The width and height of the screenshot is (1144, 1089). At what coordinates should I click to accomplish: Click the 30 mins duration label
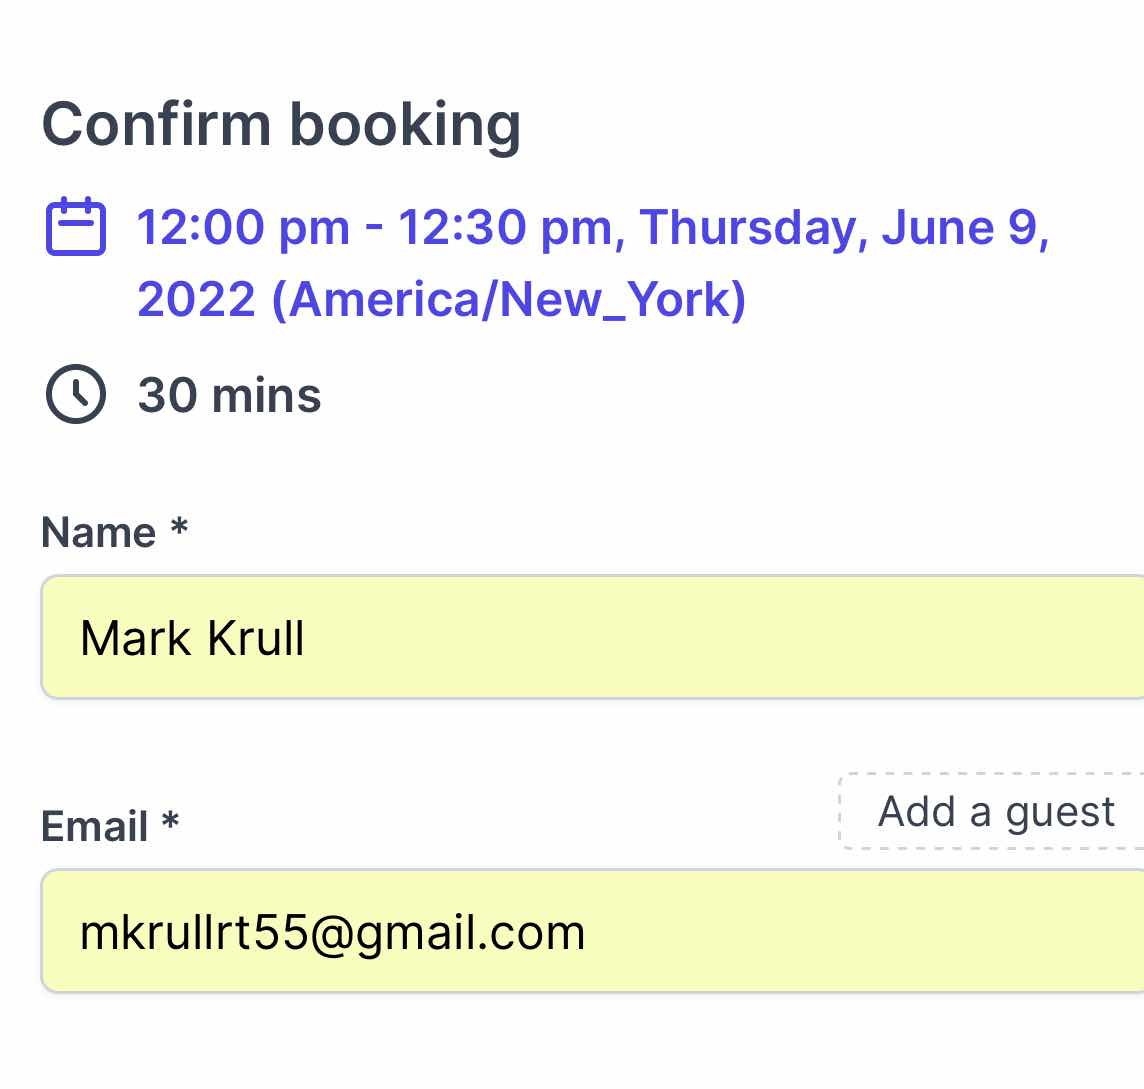[x=230, y=395]
